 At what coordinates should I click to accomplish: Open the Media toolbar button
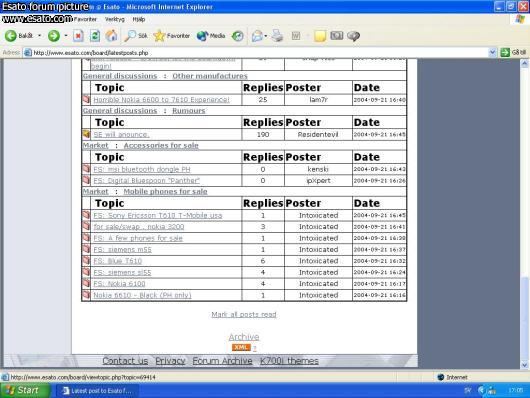[211, 36]
